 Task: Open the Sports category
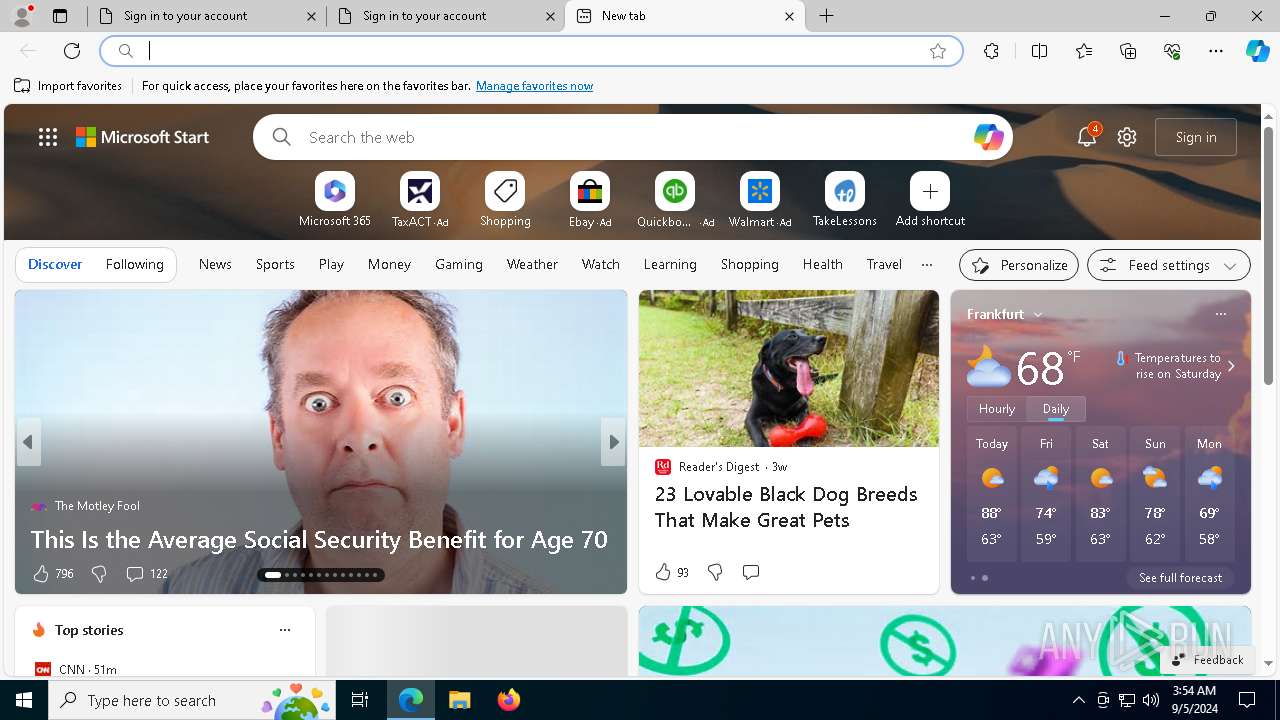[x=275, y=265]
